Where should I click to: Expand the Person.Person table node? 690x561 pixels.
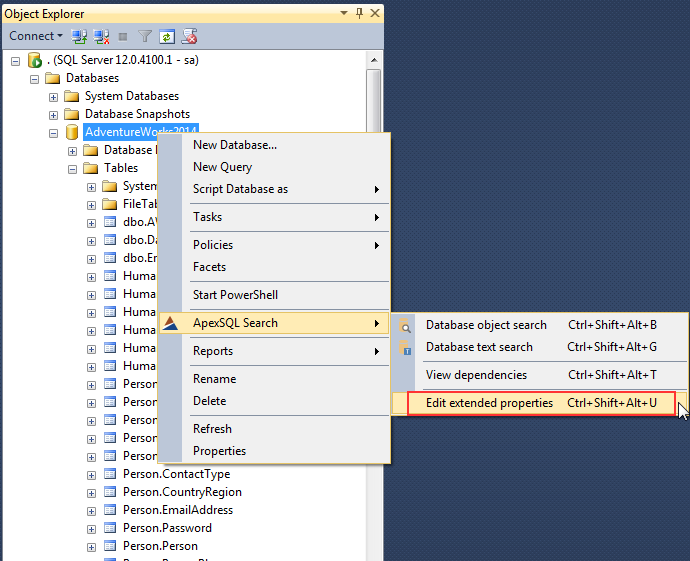tap(92, 547)
